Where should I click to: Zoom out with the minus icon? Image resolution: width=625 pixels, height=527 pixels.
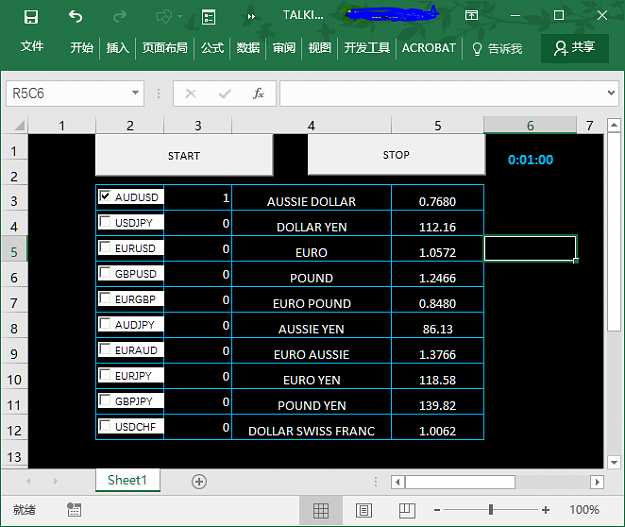tap(437, 510)
